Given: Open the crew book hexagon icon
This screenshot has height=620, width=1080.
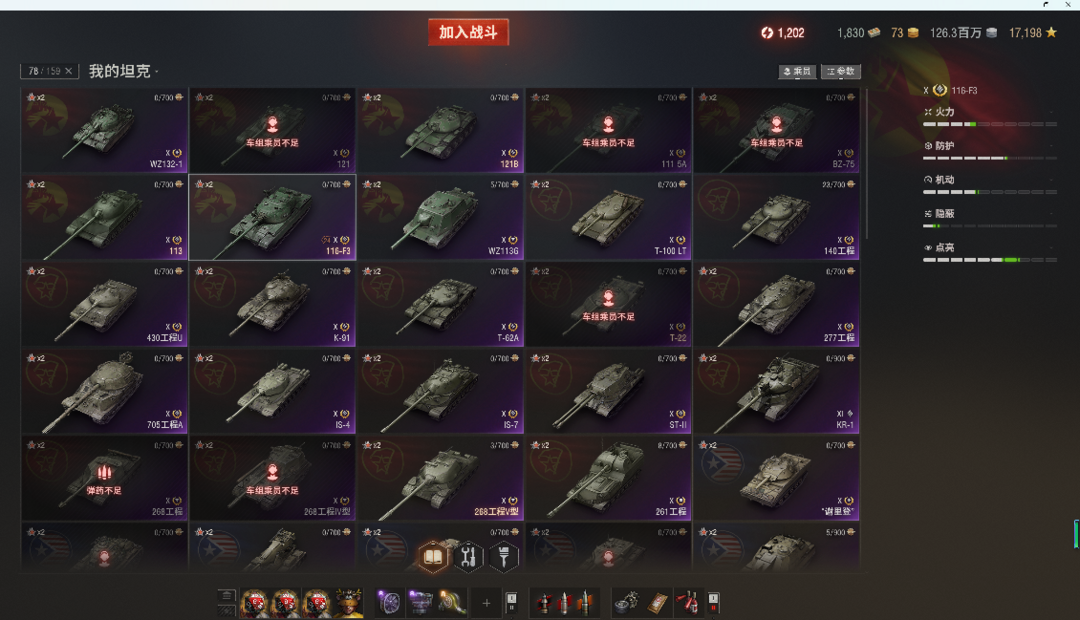Looking at the screenshot, I should click(433, 557).
